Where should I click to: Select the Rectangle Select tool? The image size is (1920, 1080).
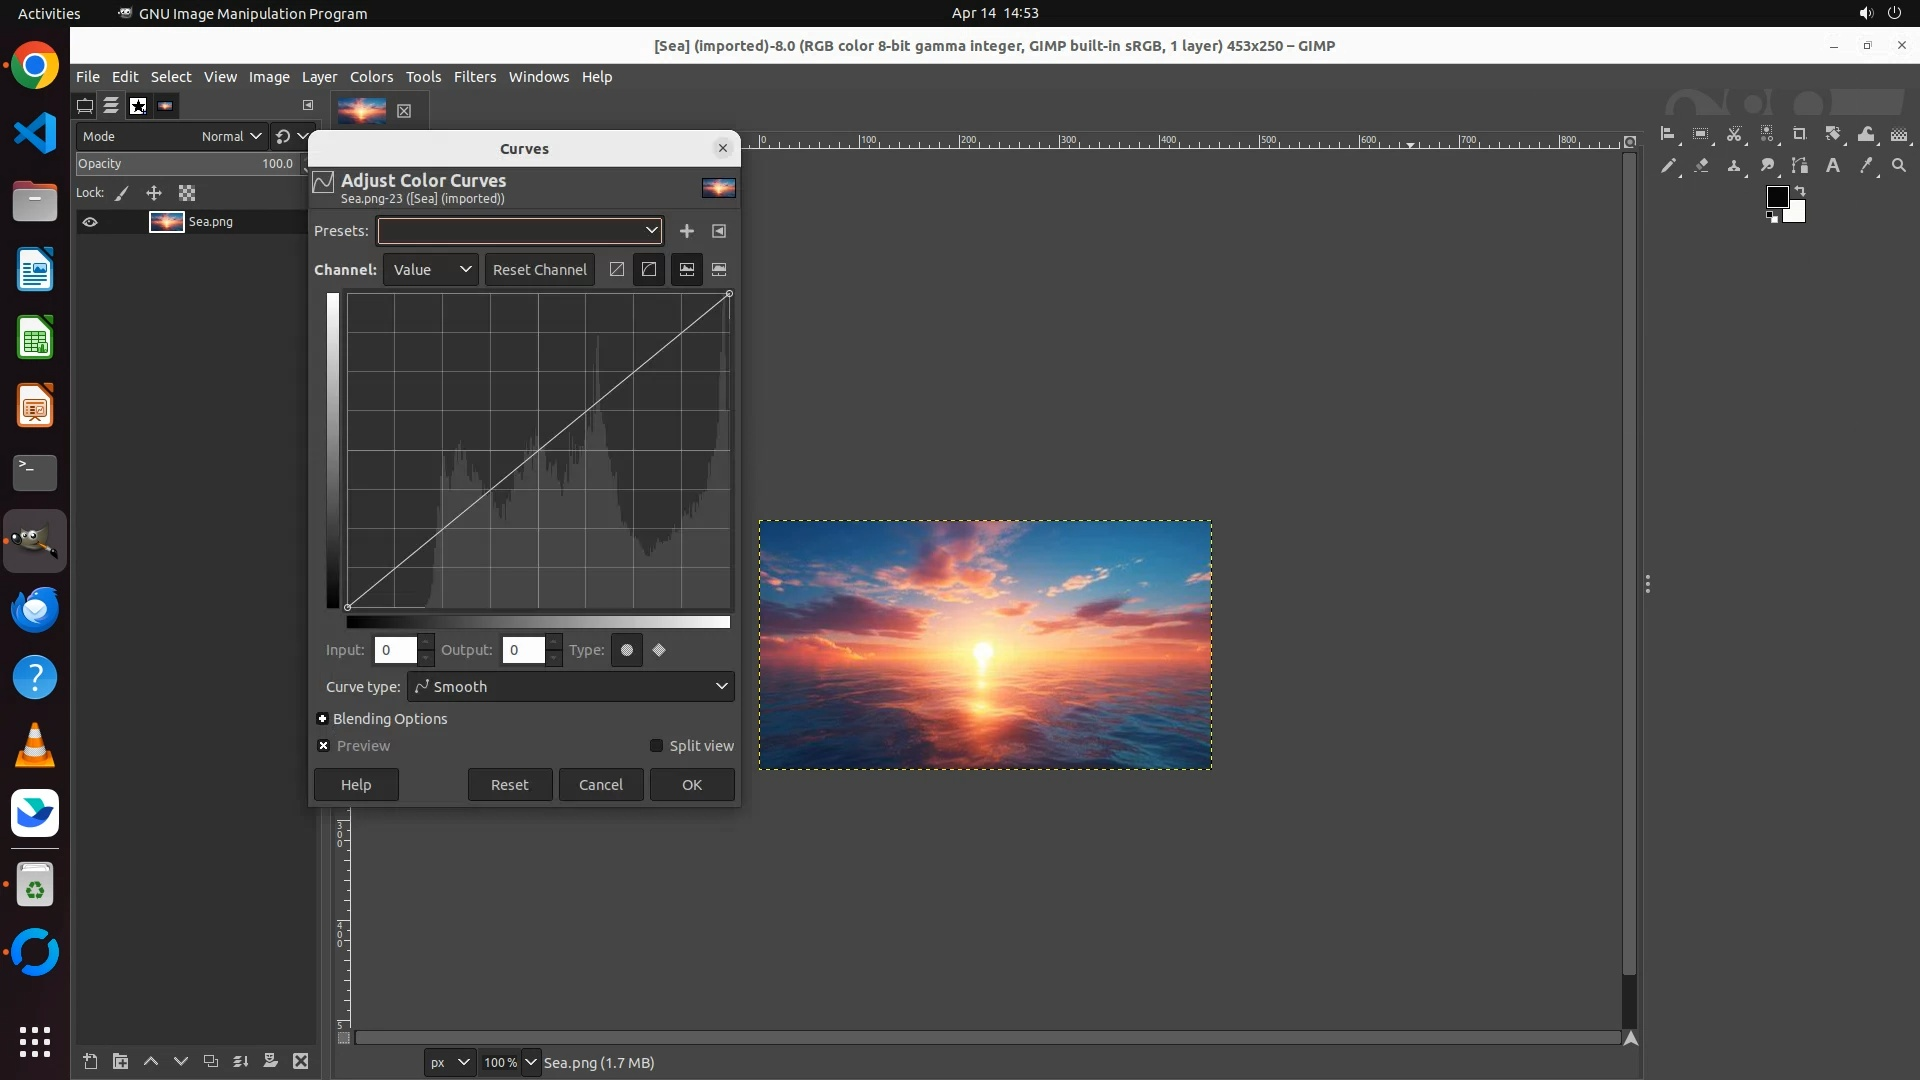coord(1701,134)
